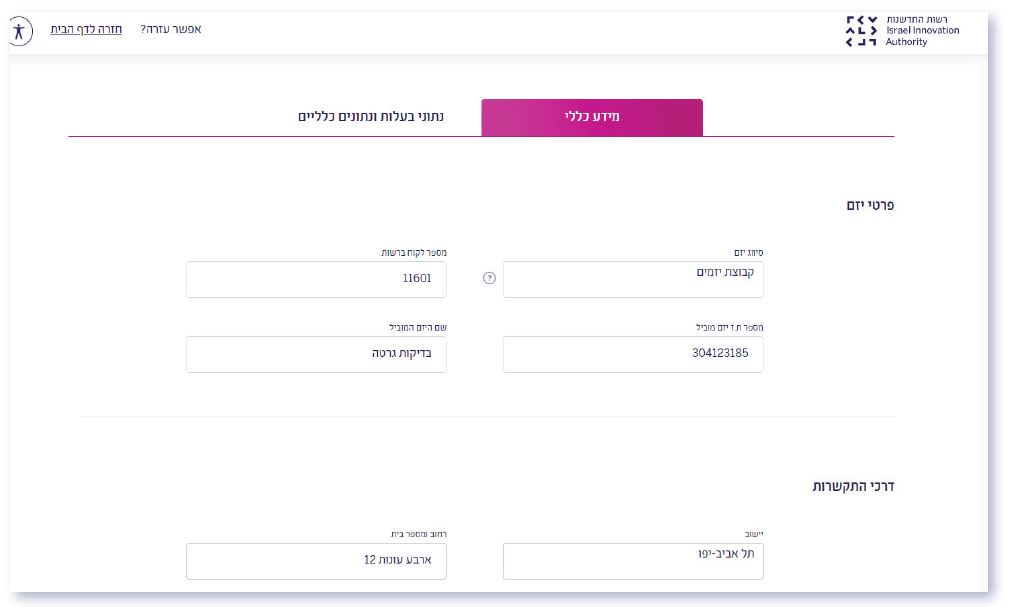Click the מספר לקוח ברשות label text
The height and width of the screenshot is (607, 1010).
click(x=411, y=253)
